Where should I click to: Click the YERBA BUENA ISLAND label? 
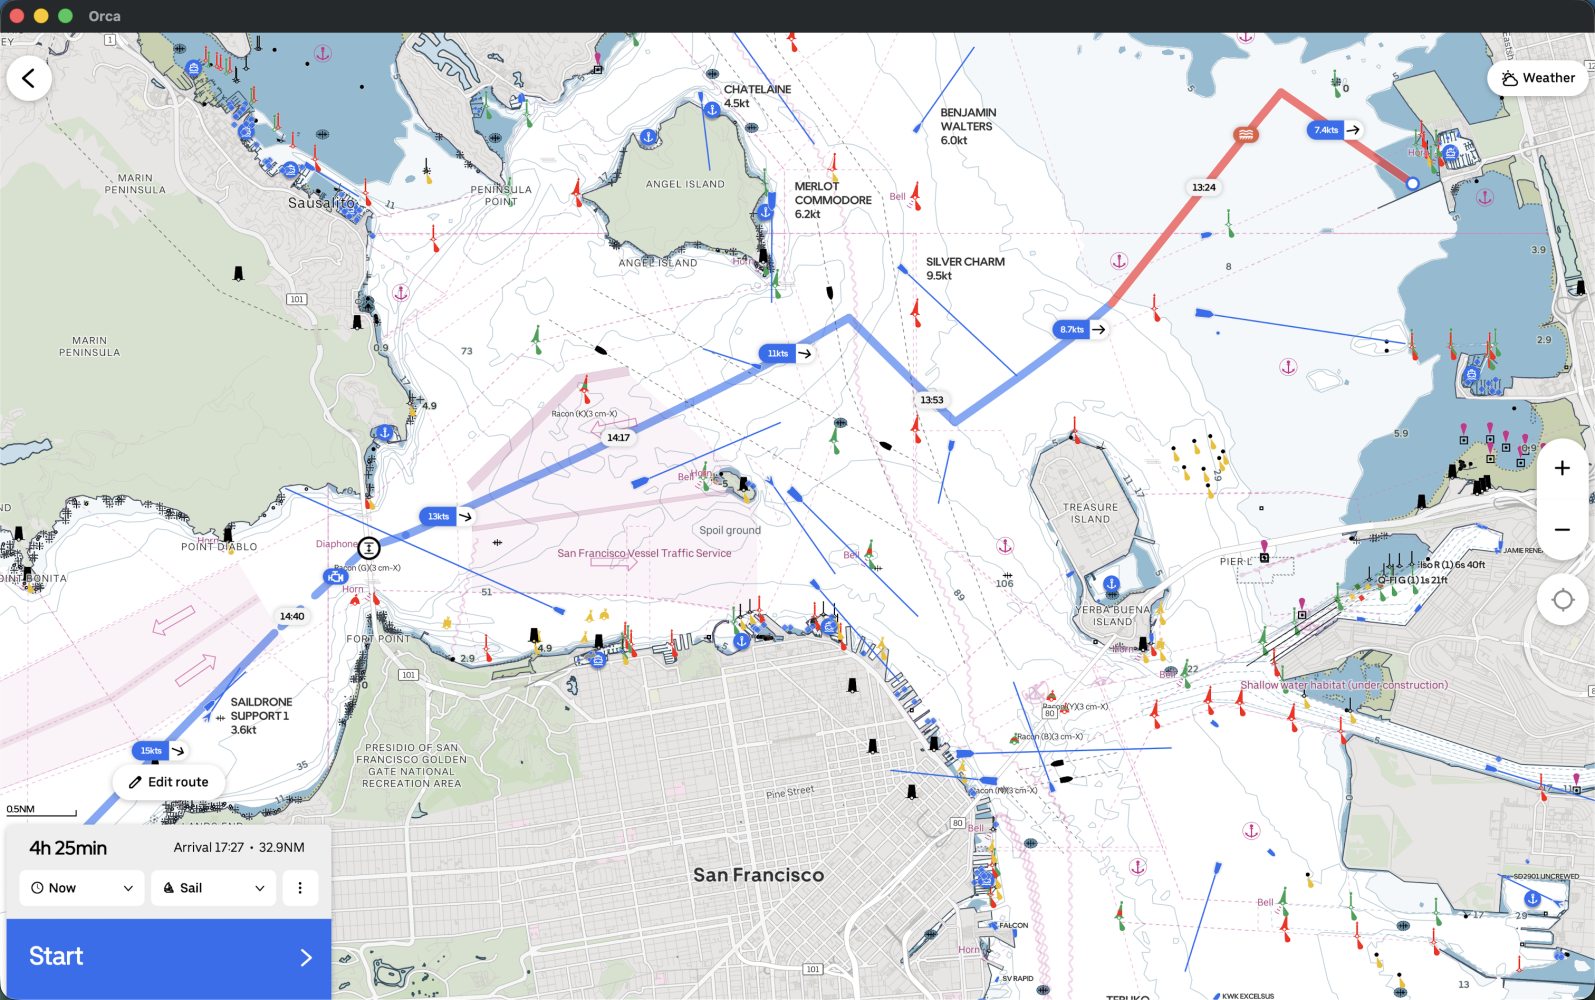1113,615
